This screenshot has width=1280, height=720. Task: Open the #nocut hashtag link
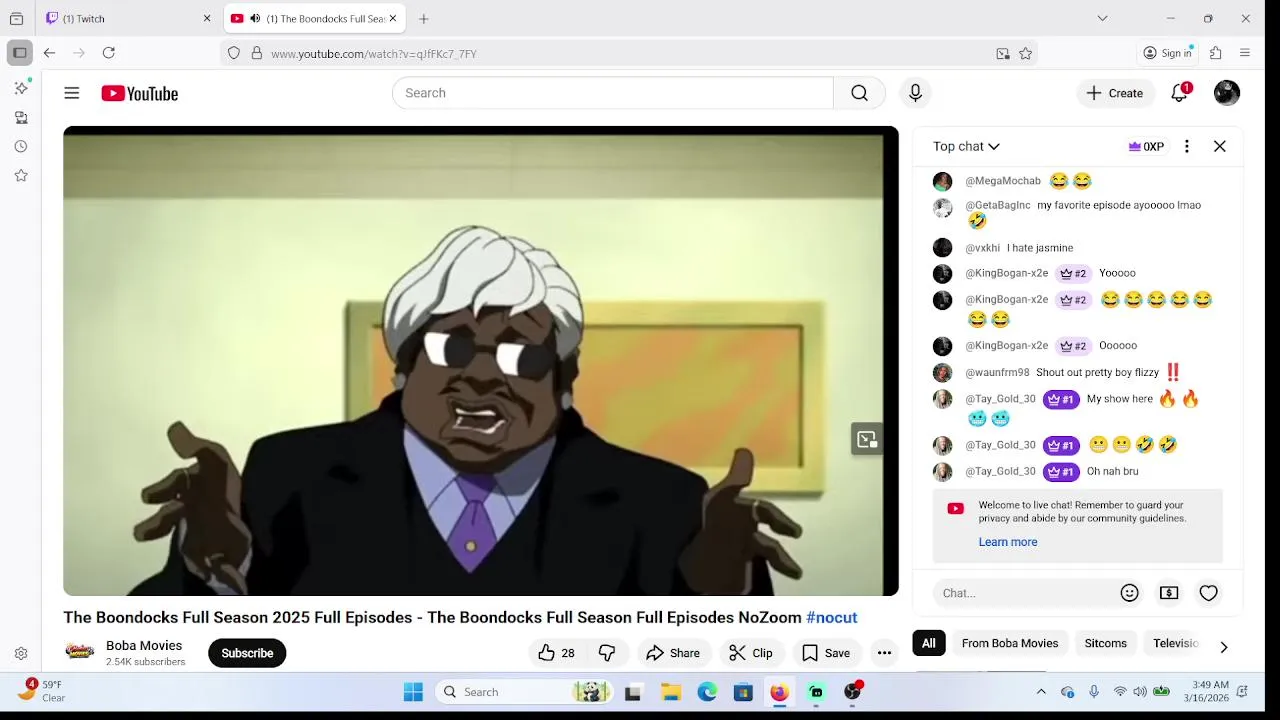(x=832, y=617)
